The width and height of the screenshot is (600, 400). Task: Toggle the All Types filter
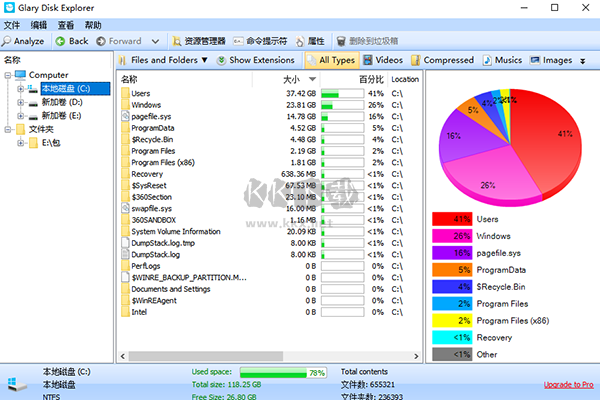329,60
